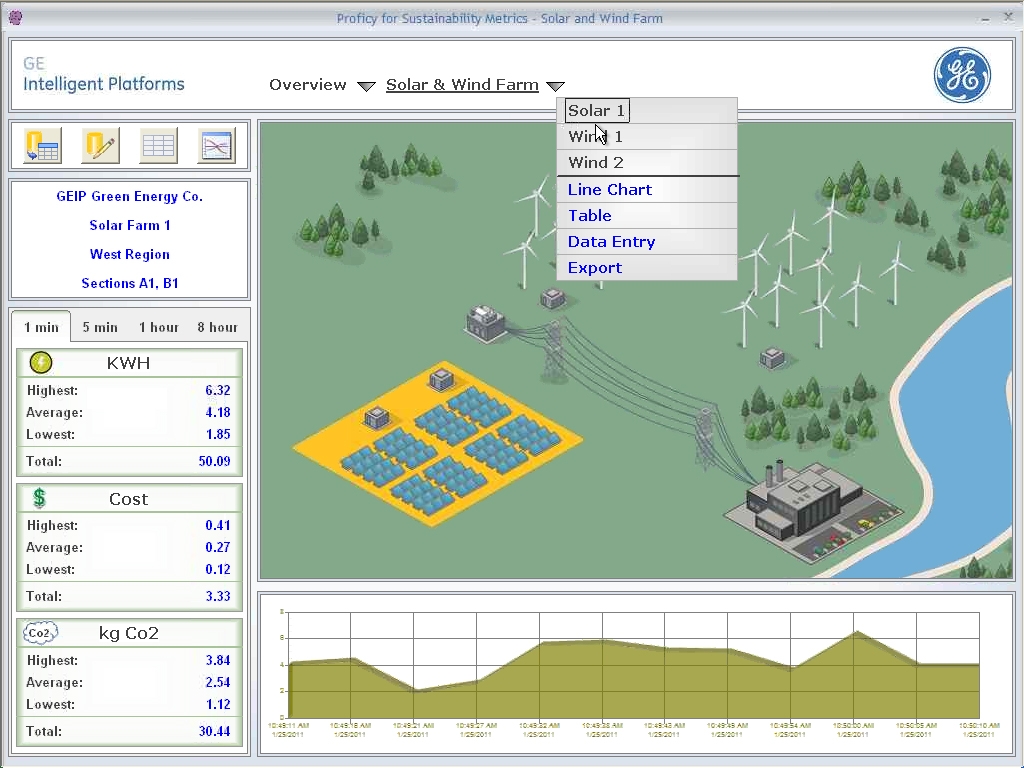This screenshot has width=1024, height=768.
Task: Click the Co2 Total value 30.44
Action: tap(214, 731)
